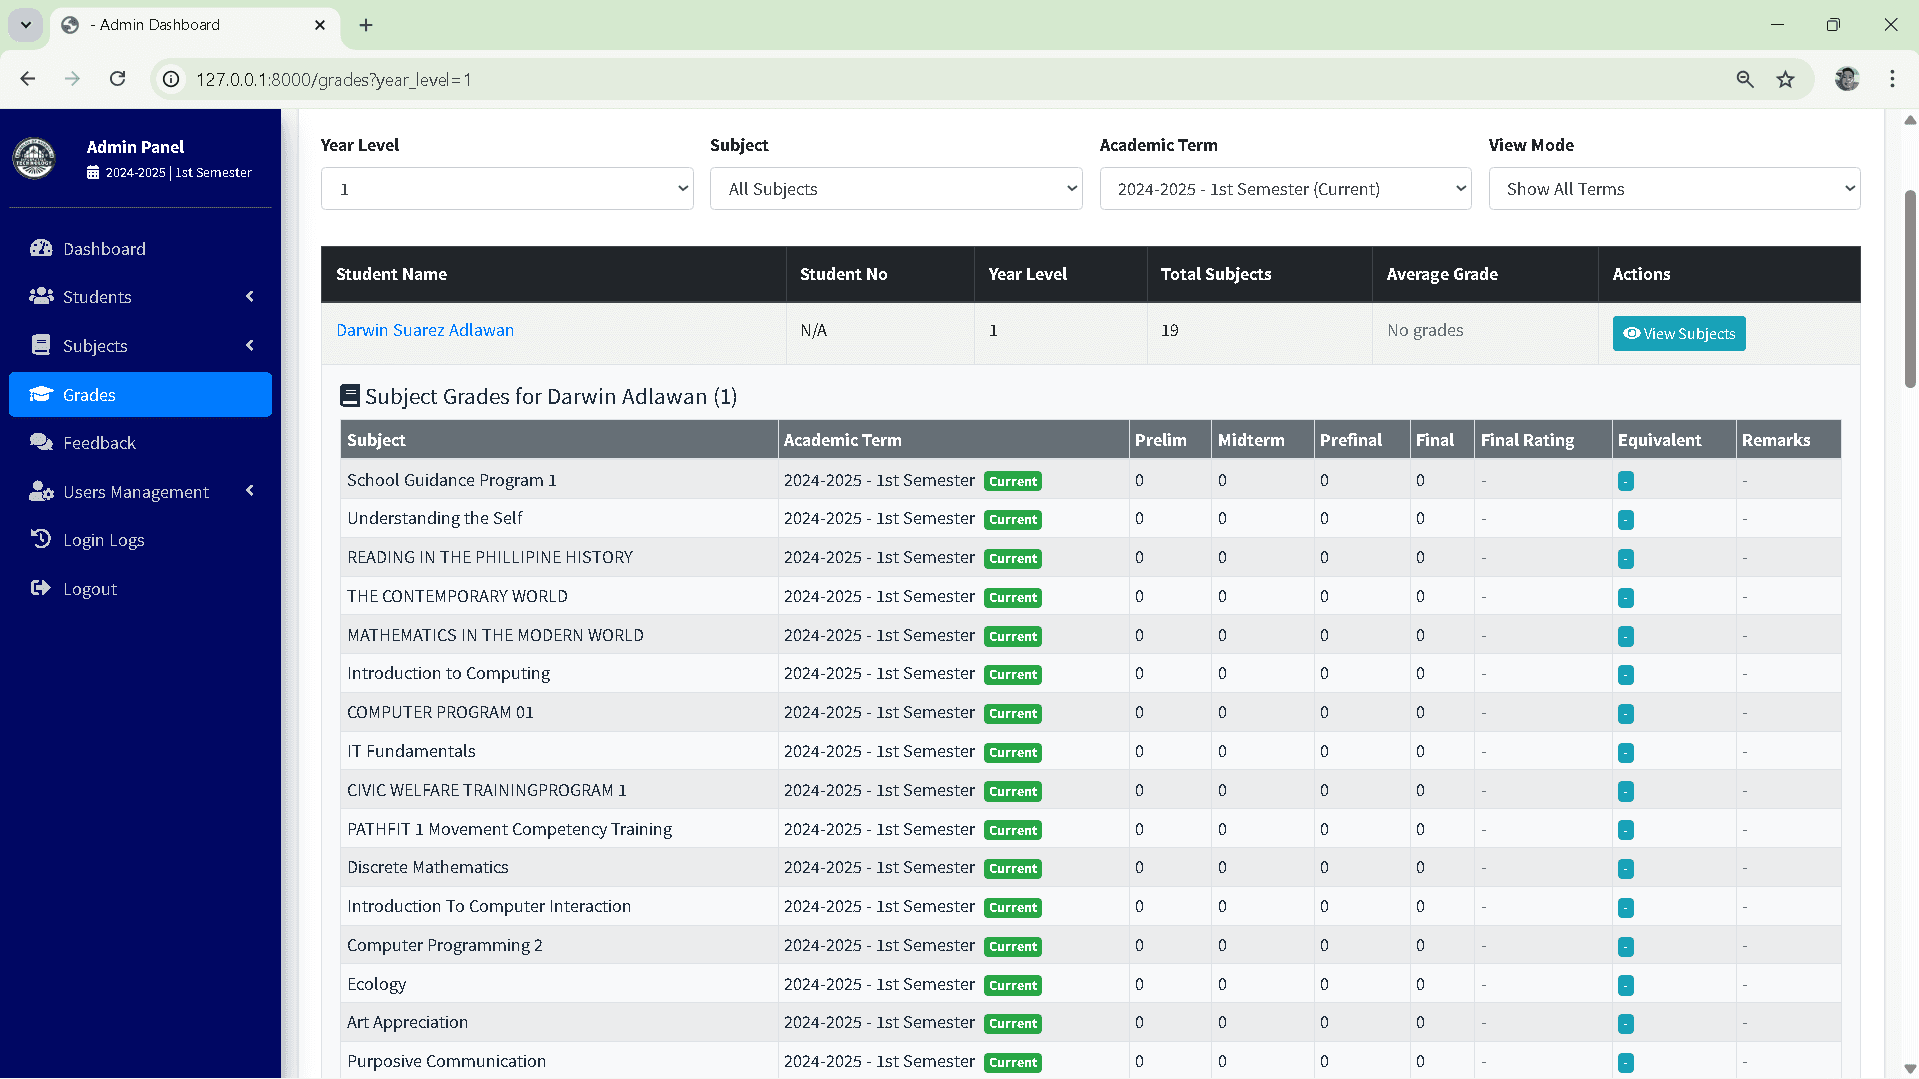The image size is (1919, 1079).
Task: Open the Academic Term dropdown
Action: coord(1285,189)
